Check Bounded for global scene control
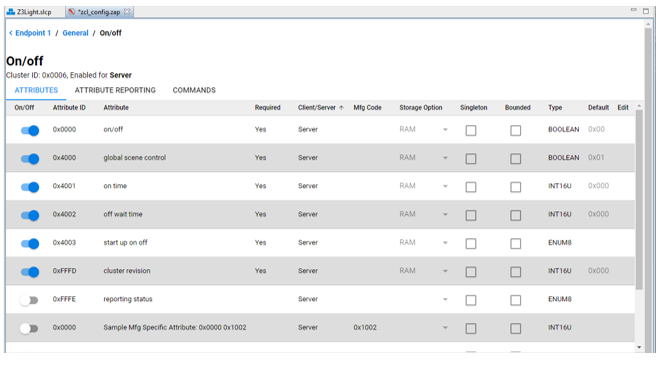Screen dimensions: 662x365 coord(515,159)
